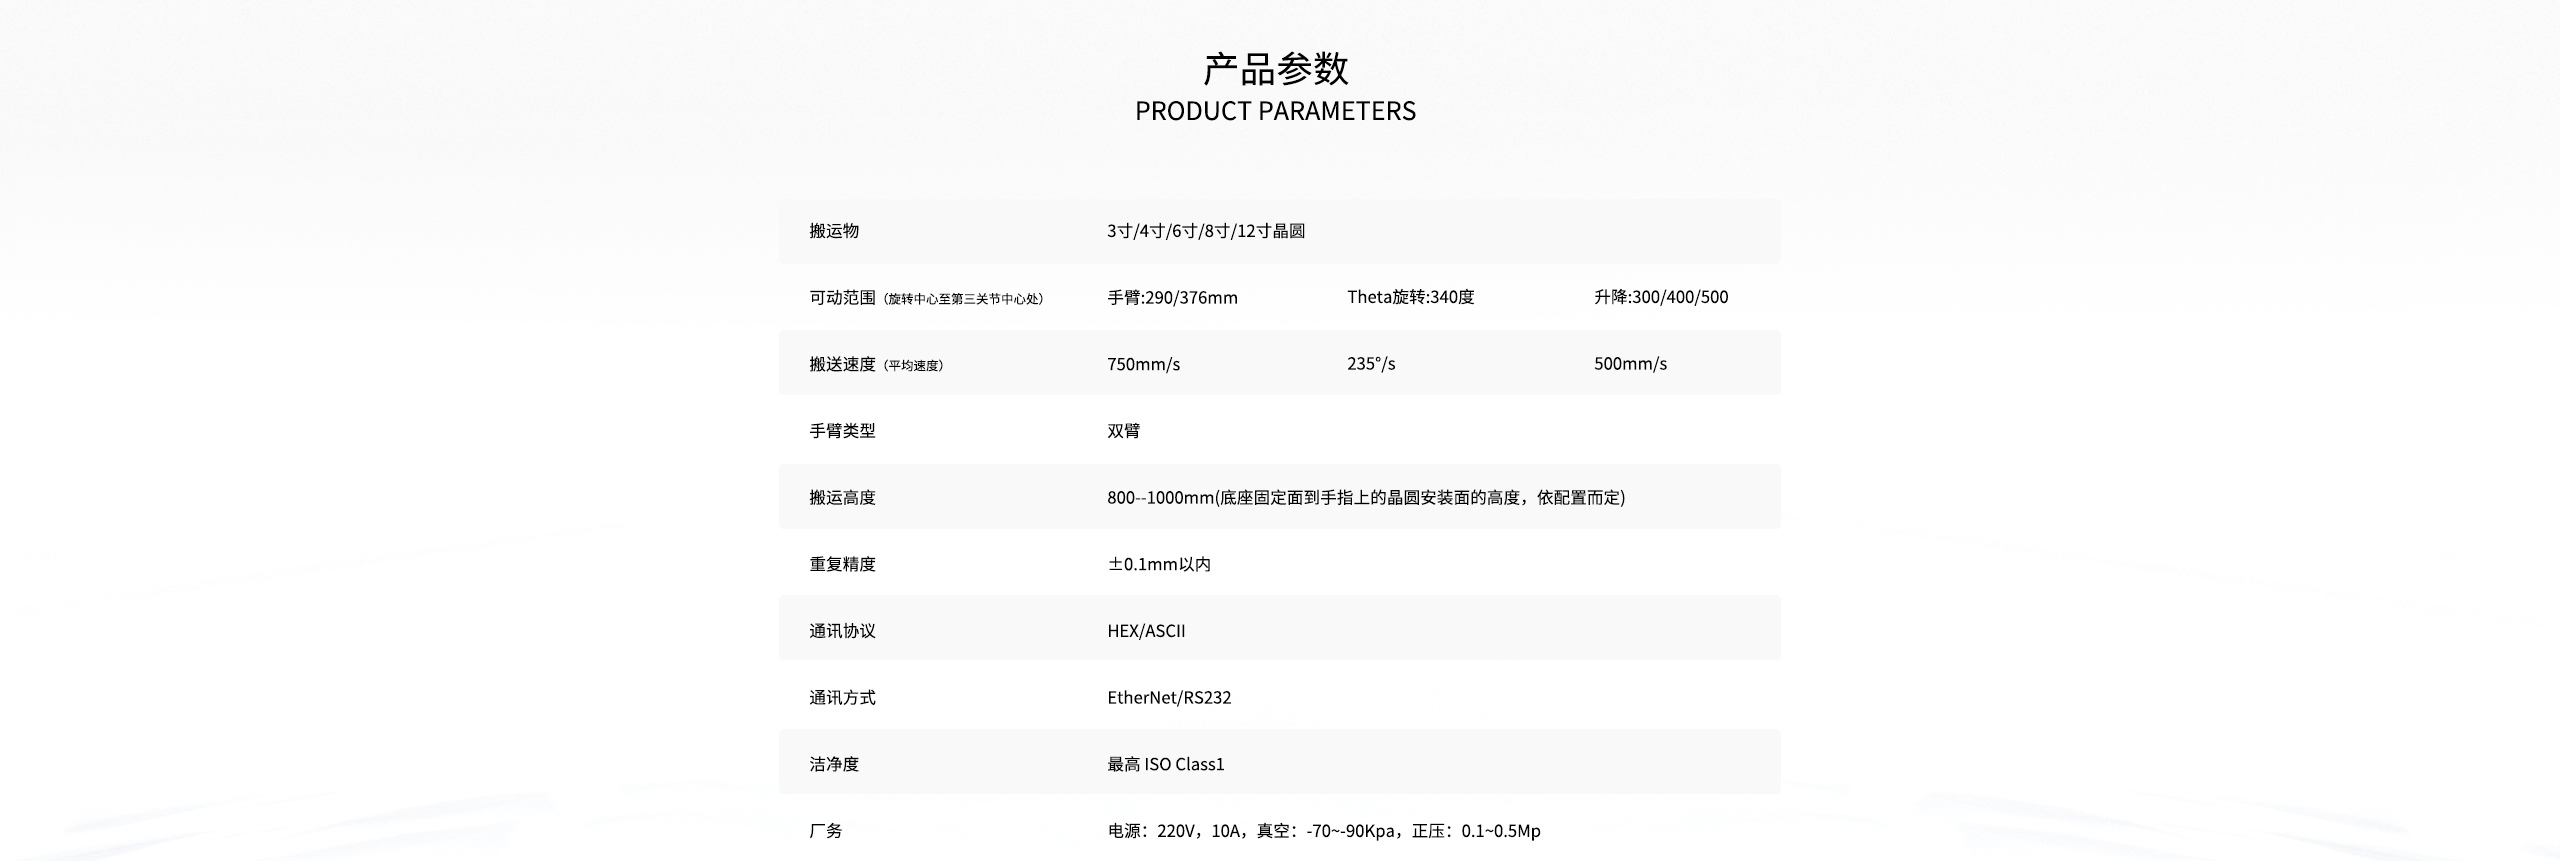The width and height of the screenshot is (2560, 861).
Task: Click the 800--1000mm 搬运高度 description
Action: [x=1365, y=497]
